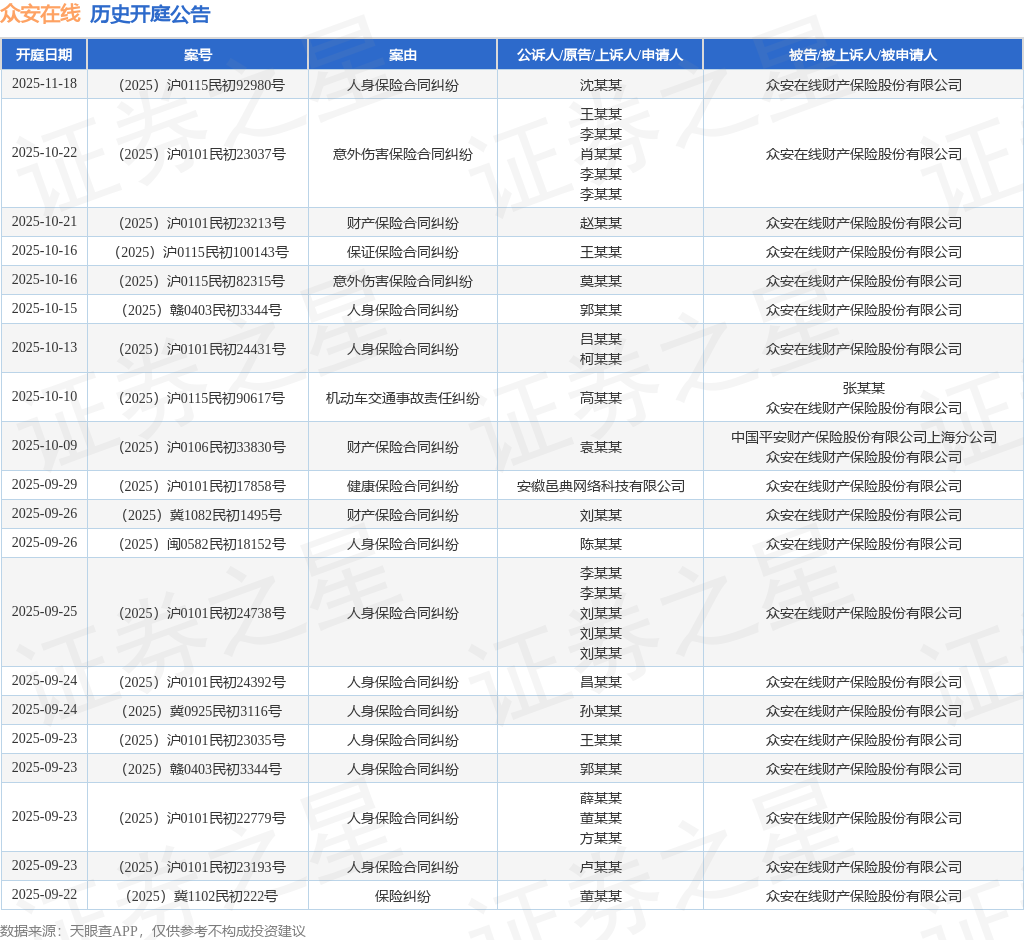Click plaintiff 刘某某 in 冀1082 row
Screen dimensions: 1024x940
(600, 515)
